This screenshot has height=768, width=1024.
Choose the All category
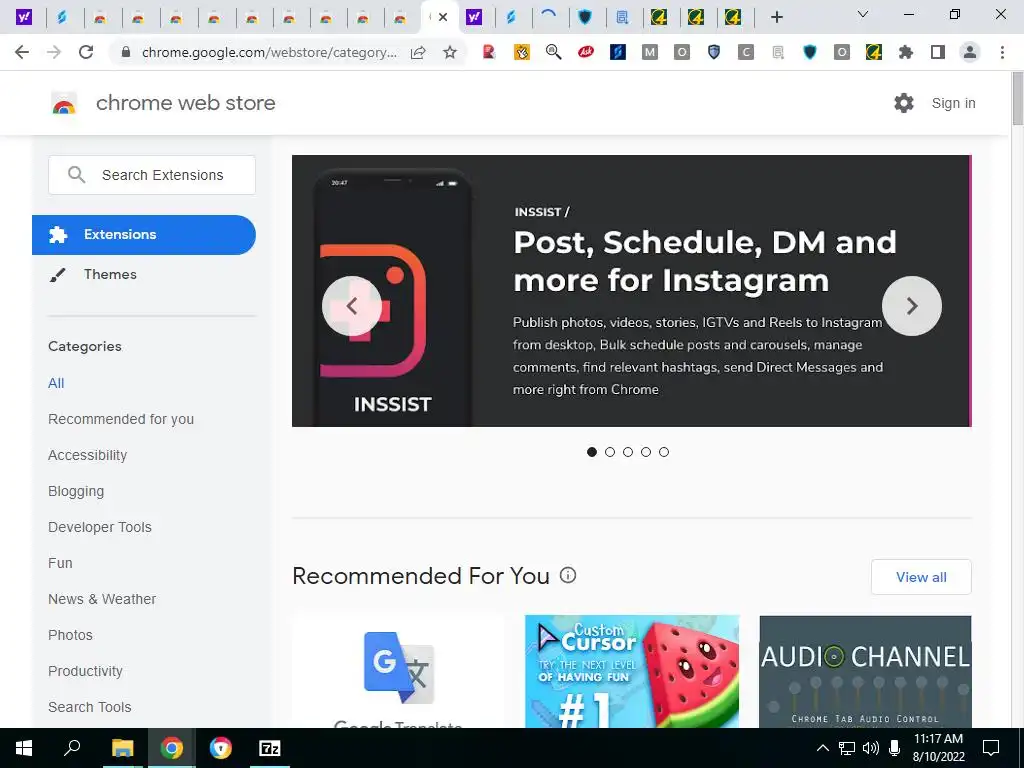point(56,383)
